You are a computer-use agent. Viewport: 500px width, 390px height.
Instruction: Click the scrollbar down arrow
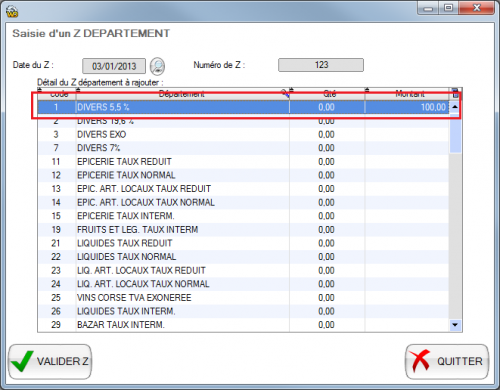click(x=455, y=325)
